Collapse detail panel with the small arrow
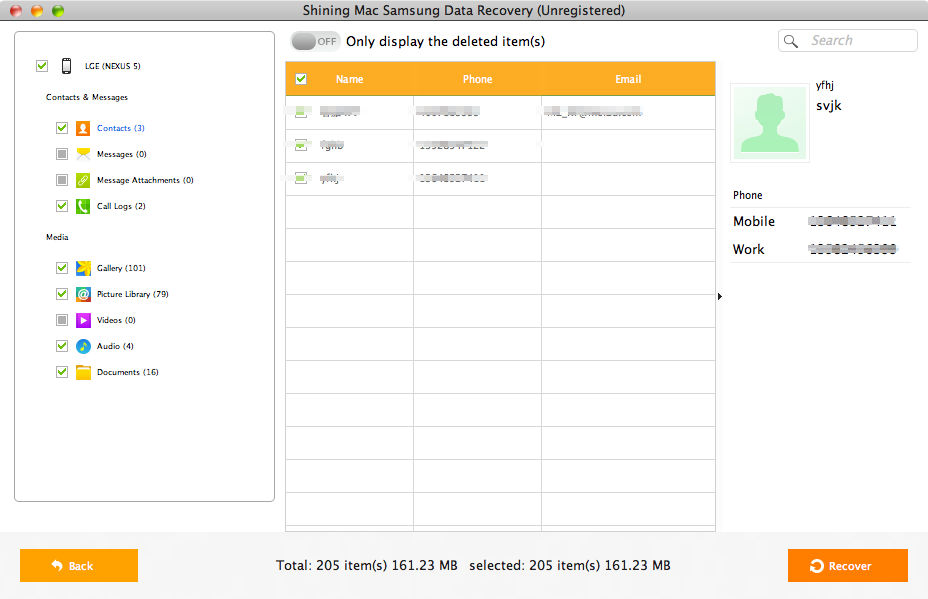The height and width of the screenshot is (599, 928). [x=720, y=296]
